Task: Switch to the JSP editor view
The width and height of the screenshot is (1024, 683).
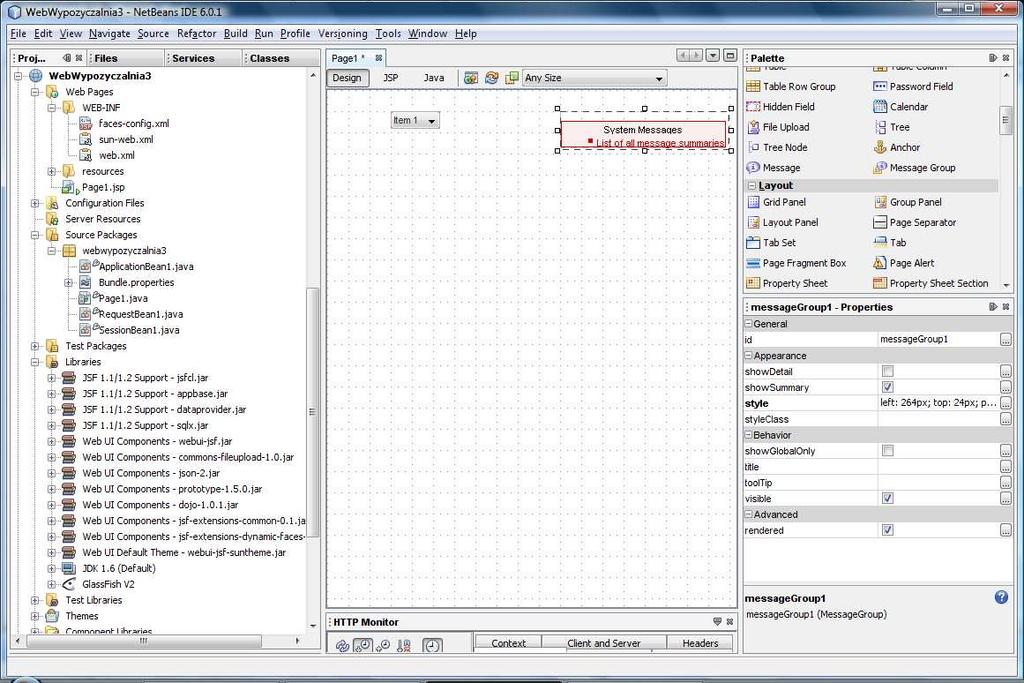Action: pyautogui.click(x=391, y=78)
